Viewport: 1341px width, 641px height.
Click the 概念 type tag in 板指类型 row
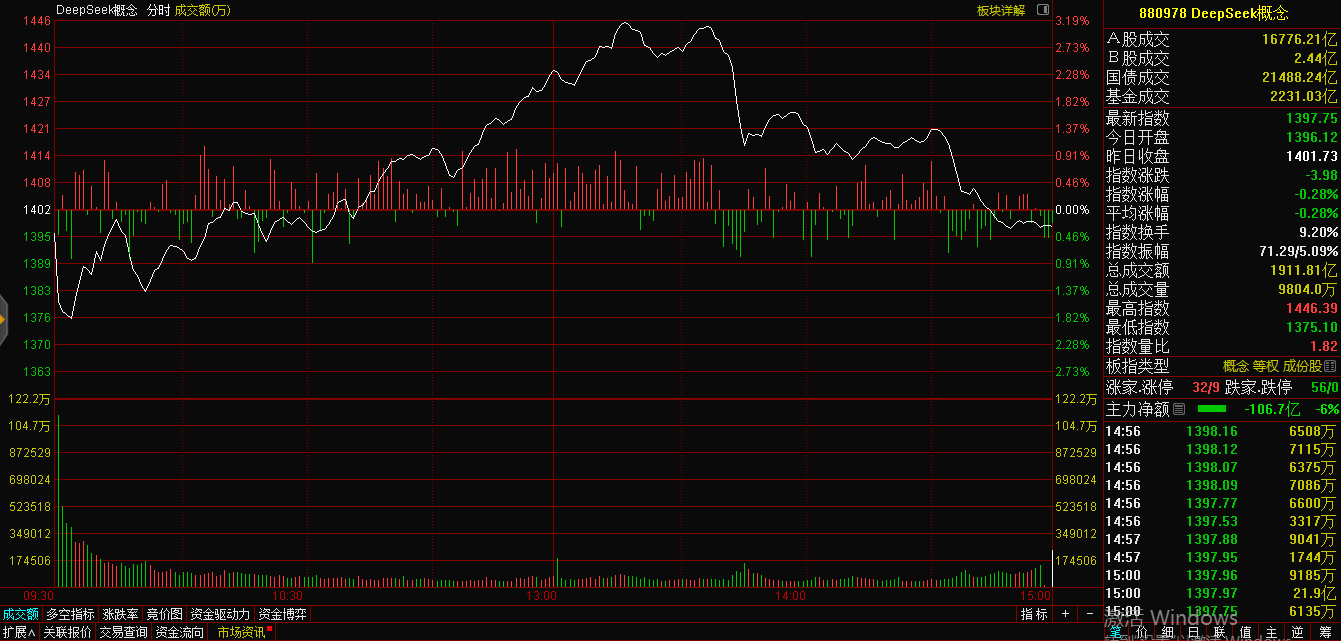click(1236, 367)
